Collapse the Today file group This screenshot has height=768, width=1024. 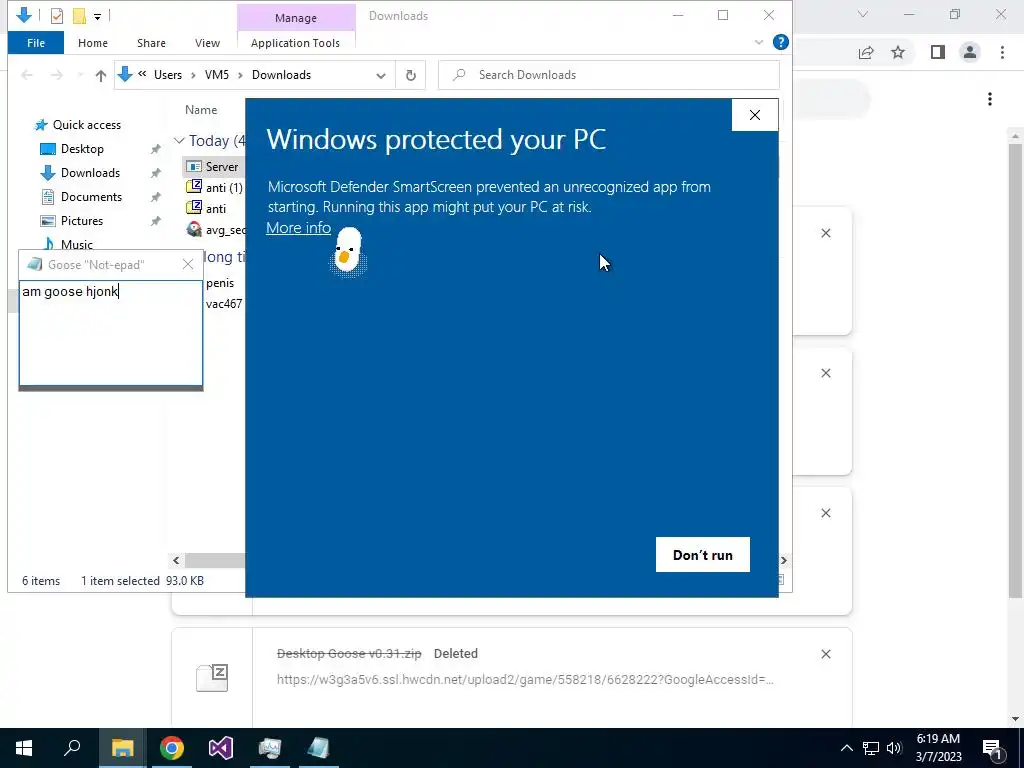click(179, 140)
